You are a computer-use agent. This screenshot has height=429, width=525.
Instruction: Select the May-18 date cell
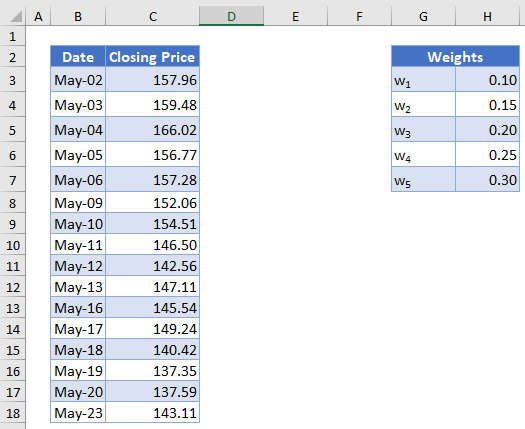[x=78, y=349]
